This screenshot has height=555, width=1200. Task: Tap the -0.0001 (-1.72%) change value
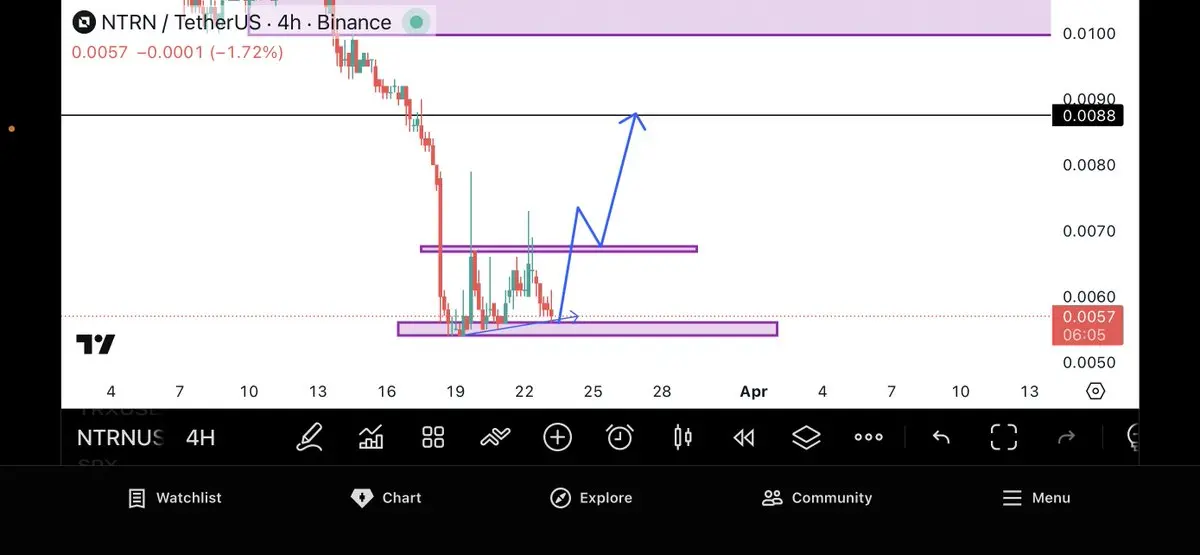click(x=209, y=52)
